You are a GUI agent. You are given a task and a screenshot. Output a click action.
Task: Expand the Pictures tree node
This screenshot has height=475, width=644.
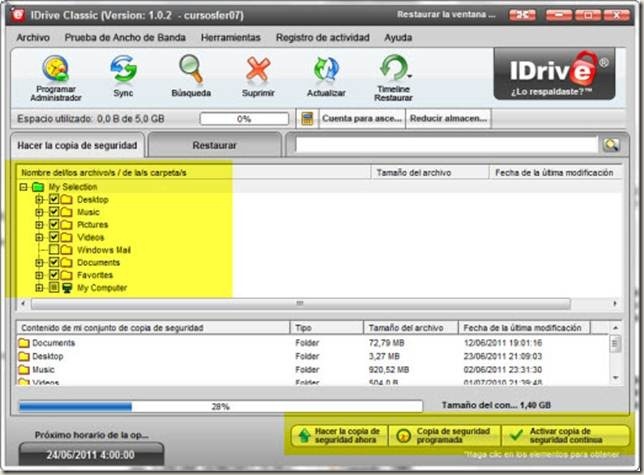click(39, 225)
